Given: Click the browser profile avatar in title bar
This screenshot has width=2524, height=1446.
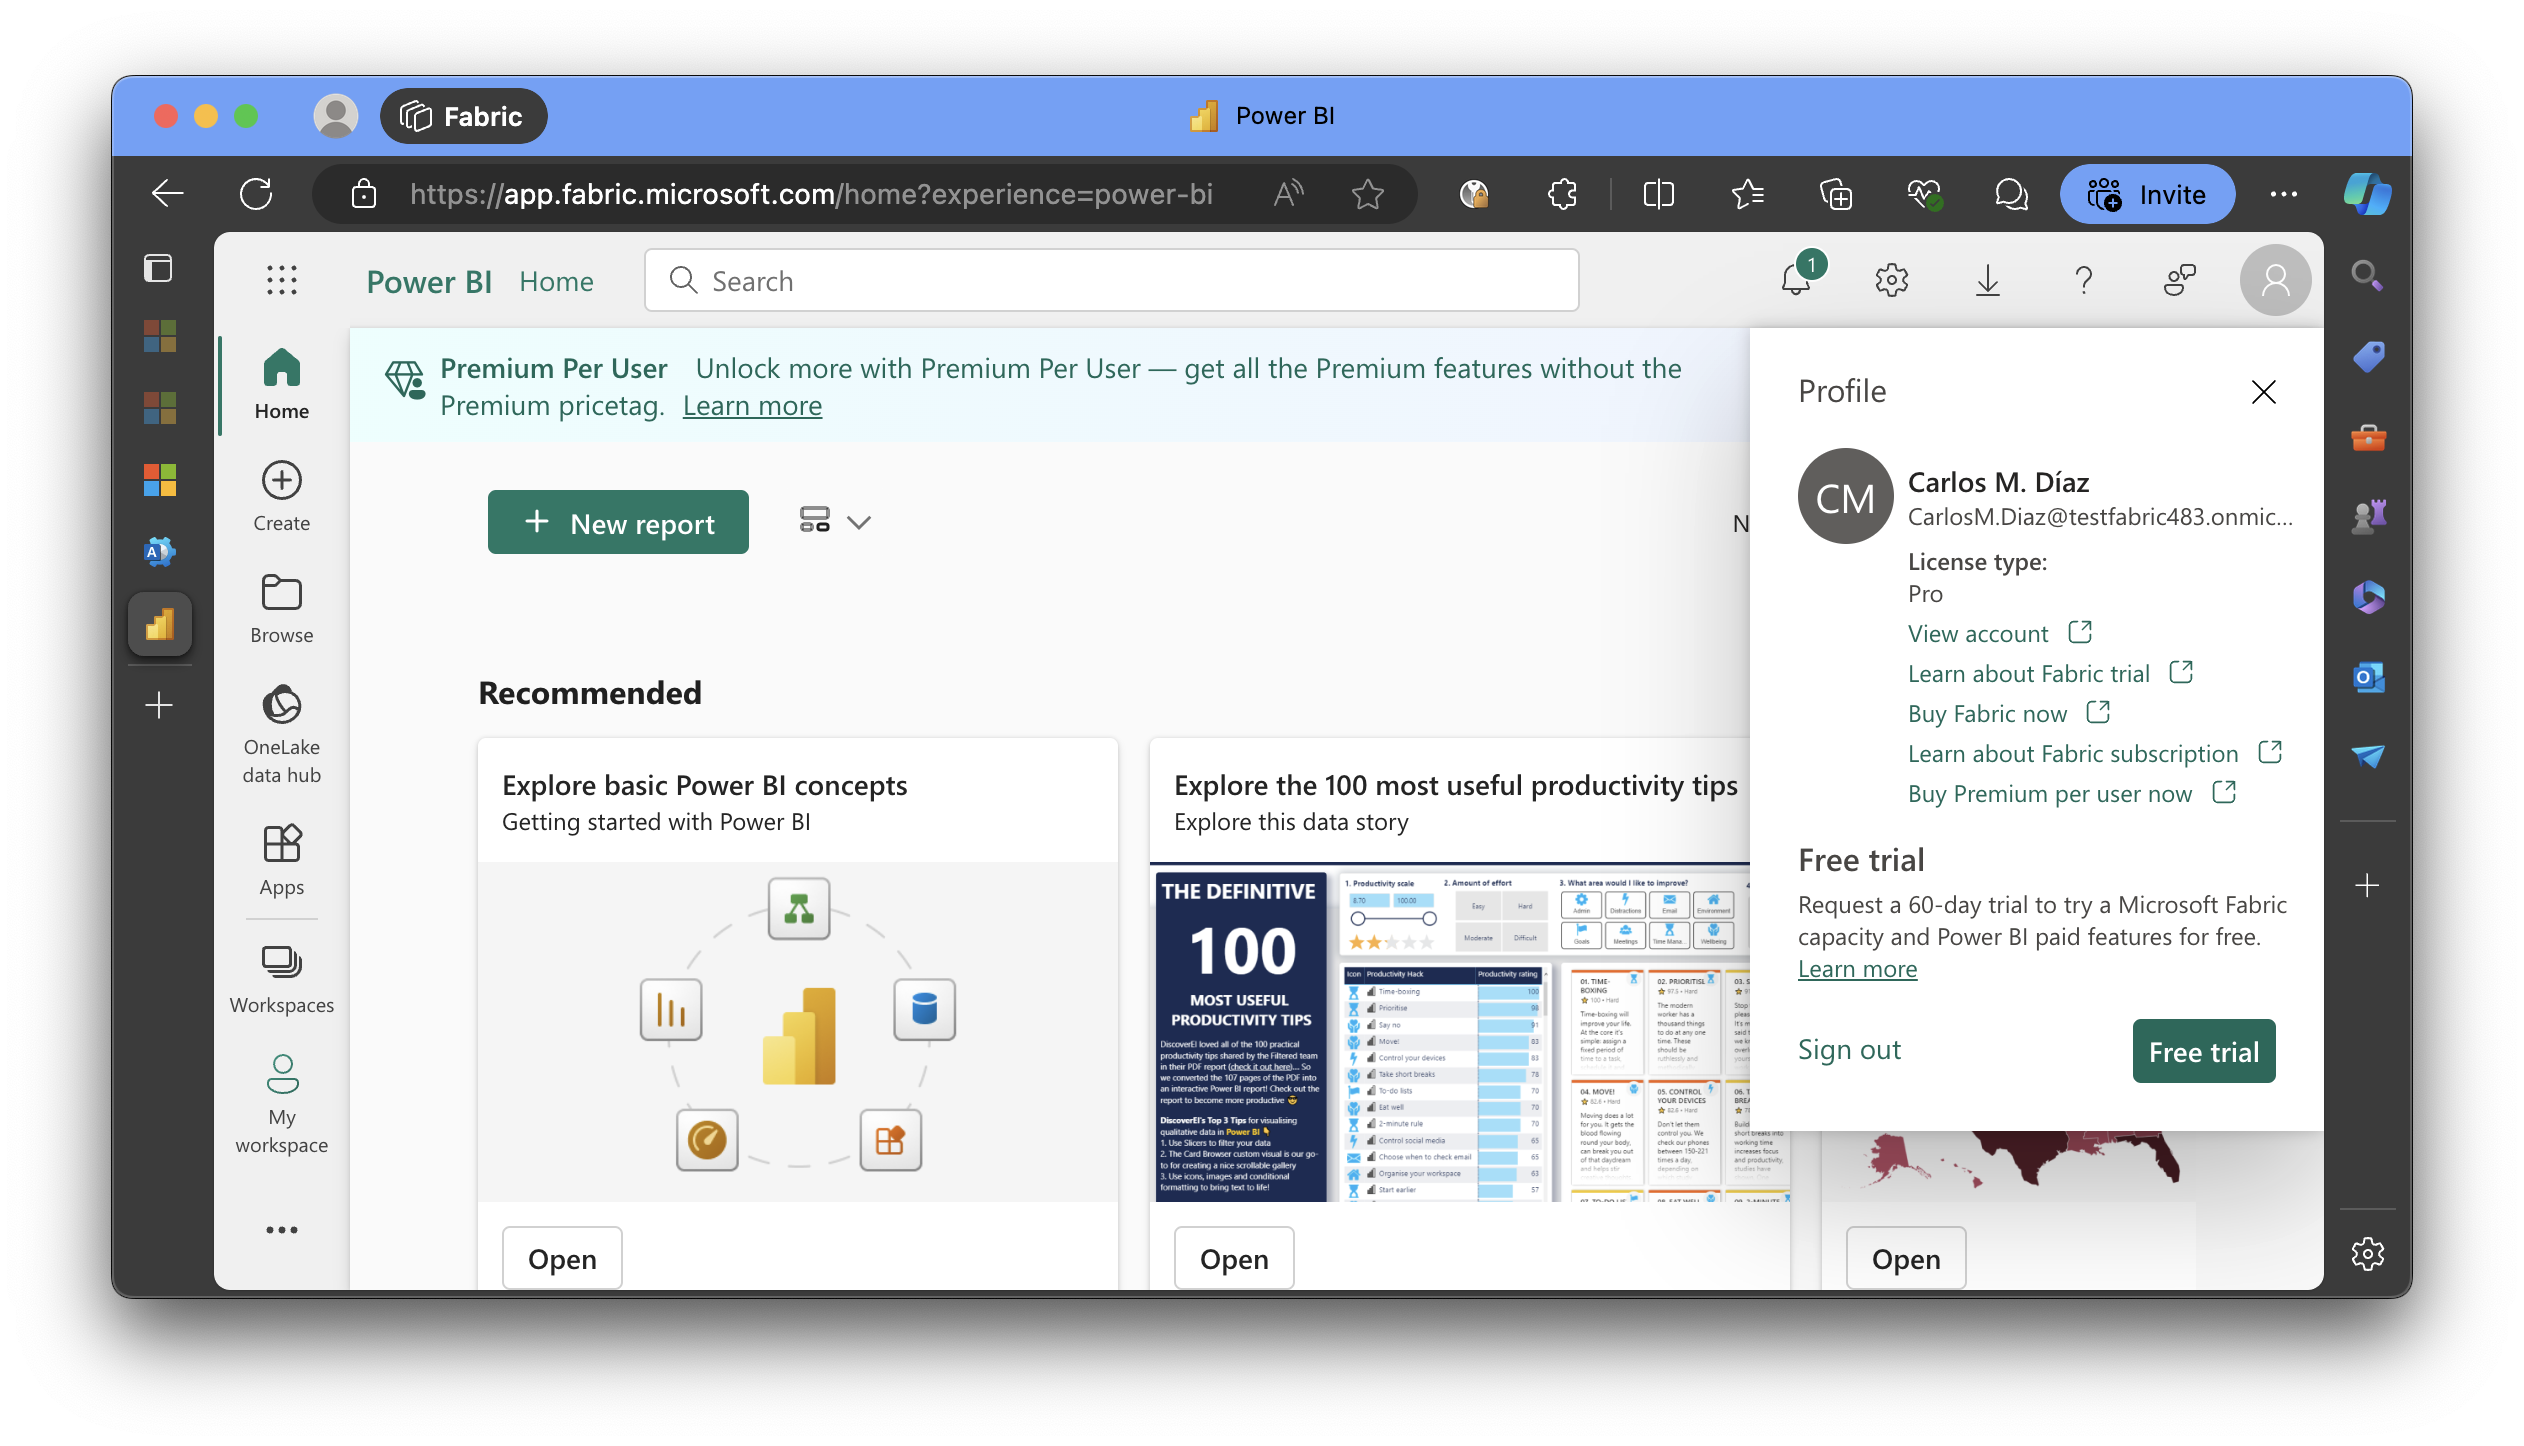Looking at the screenshot, I should (336, 116).
